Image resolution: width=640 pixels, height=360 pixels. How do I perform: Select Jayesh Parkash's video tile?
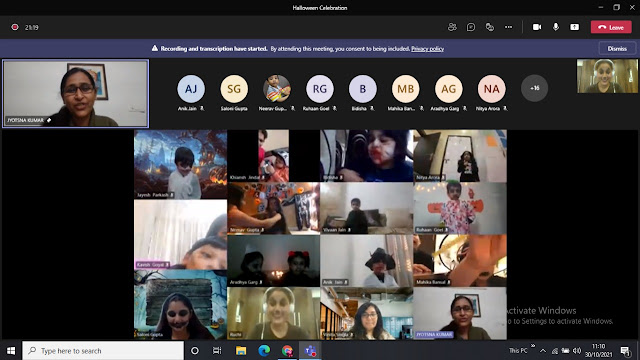pyautogui.click(x=180, y=164)
